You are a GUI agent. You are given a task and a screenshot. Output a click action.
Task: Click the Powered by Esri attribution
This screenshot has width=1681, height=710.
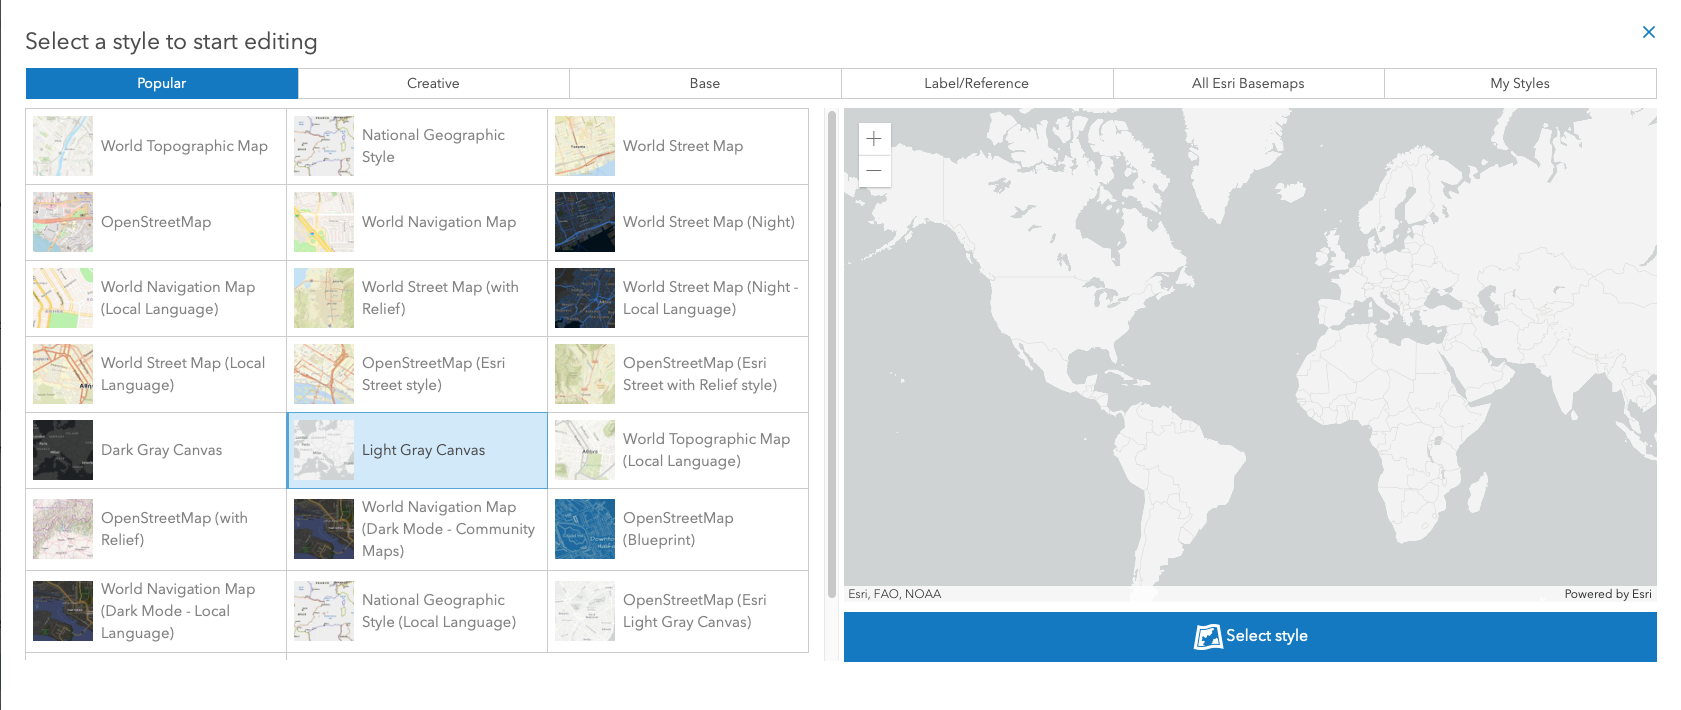pos(1608,594)
